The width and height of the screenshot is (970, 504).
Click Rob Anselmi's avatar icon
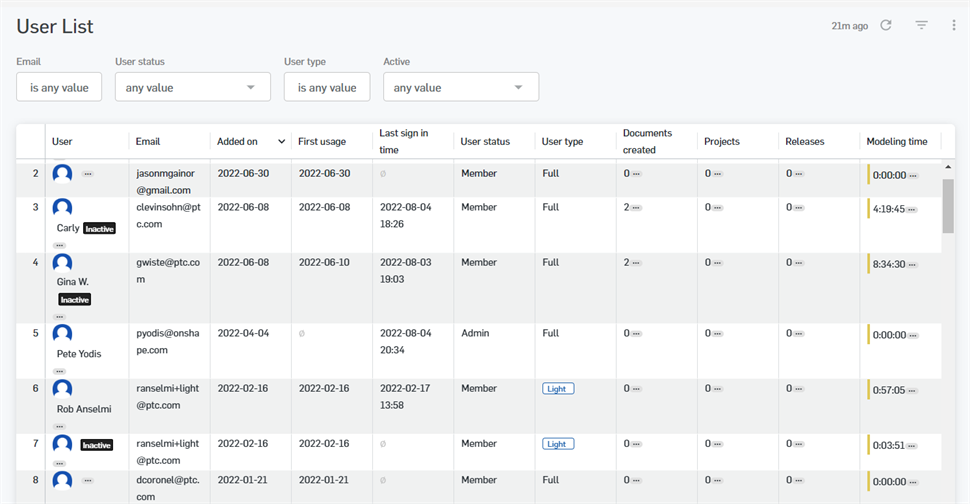coord(62,389)
